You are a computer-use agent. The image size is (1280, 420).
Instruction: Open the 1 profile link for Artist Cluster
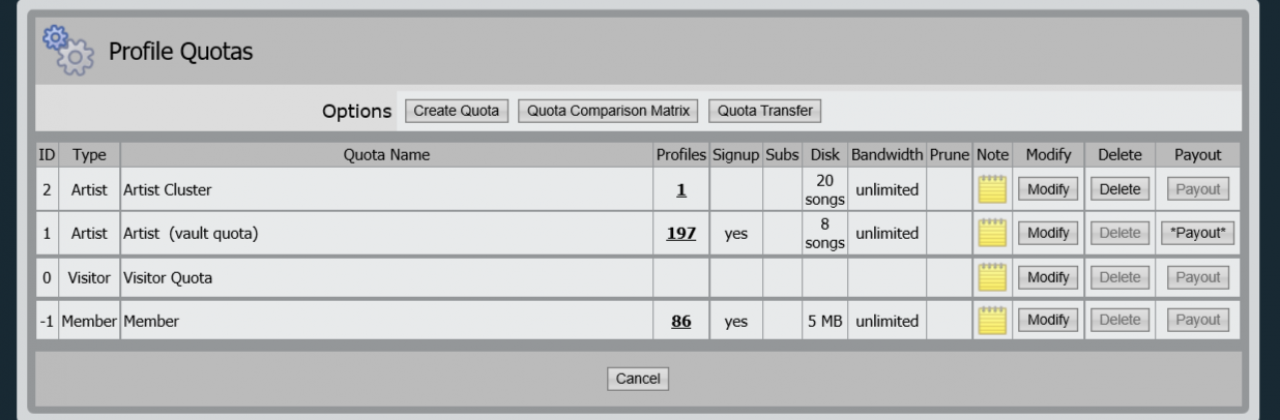click(x=681, y=189)
